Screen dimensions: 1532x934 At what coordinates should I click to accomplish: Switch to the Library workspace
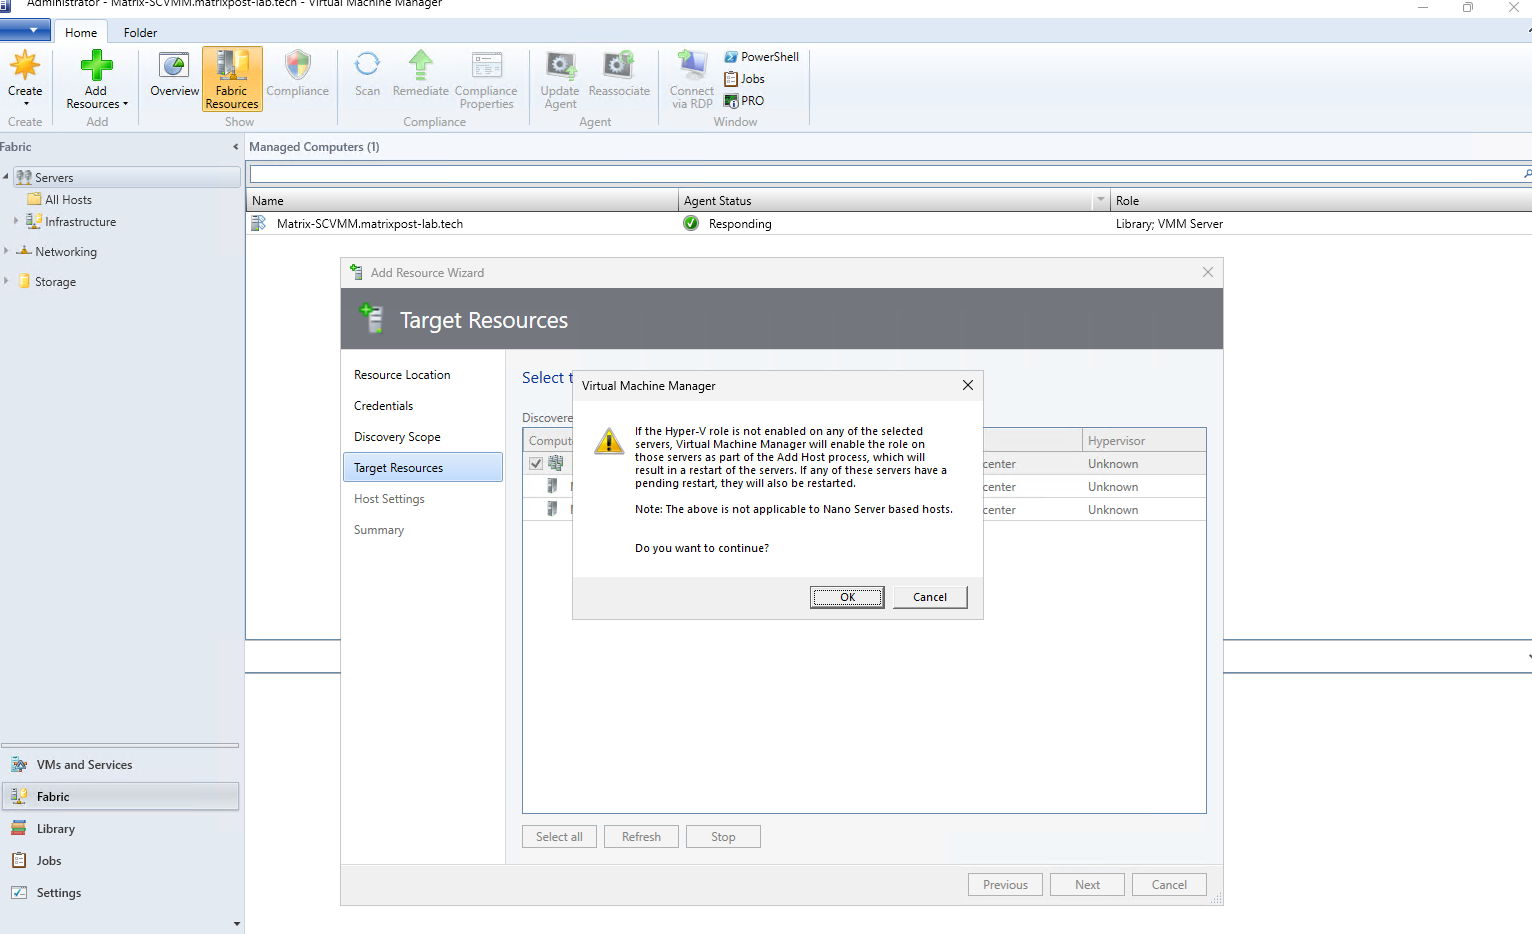(x=120, y=829)
